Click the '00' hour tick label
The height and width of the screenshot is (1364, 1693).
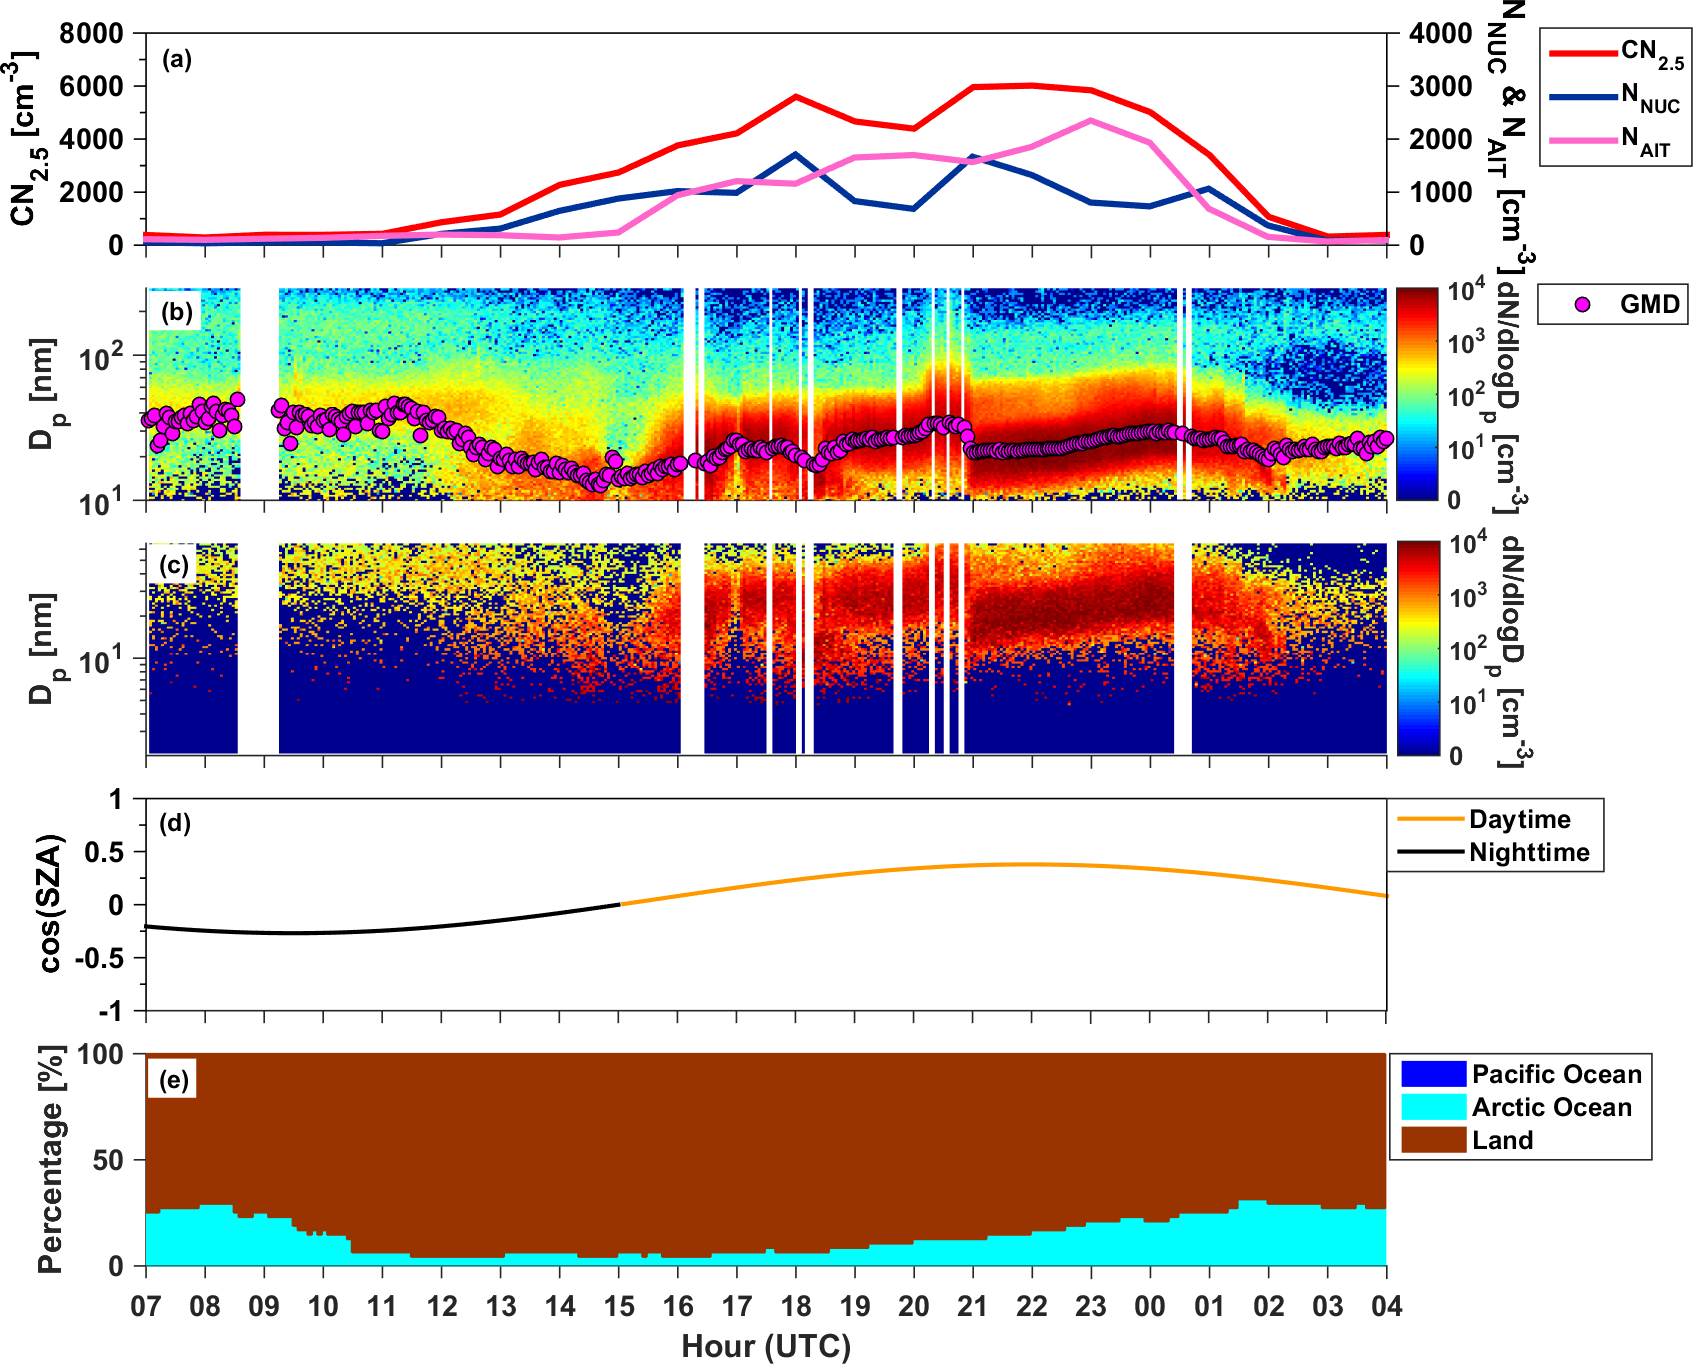pyautogui.click(x=1150, y=1306)
